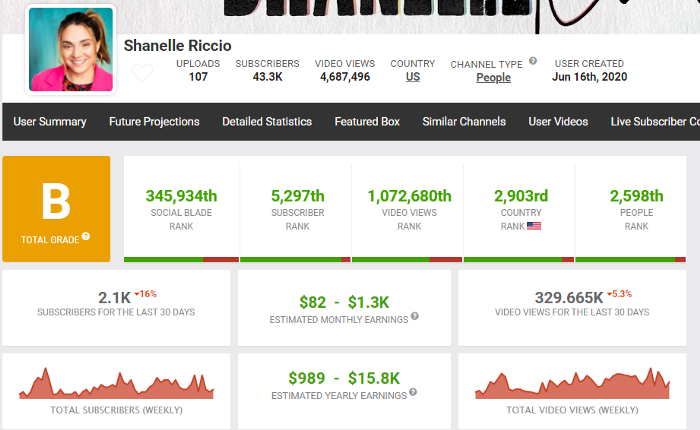Click the help icon beside Channel Type
Screen dimensions: 700x430
click(533, 62)
